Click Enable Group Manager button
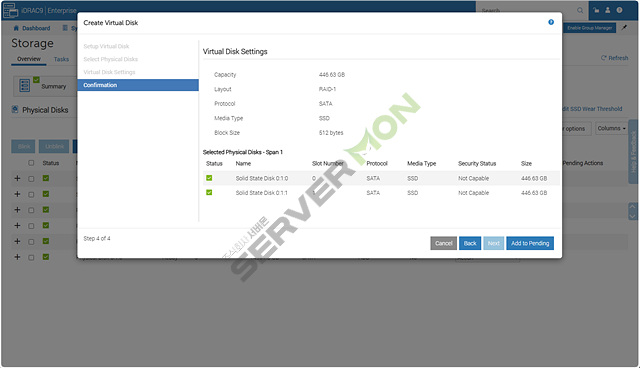This screenshot has height=368, width=640. [x=589, y=28]
